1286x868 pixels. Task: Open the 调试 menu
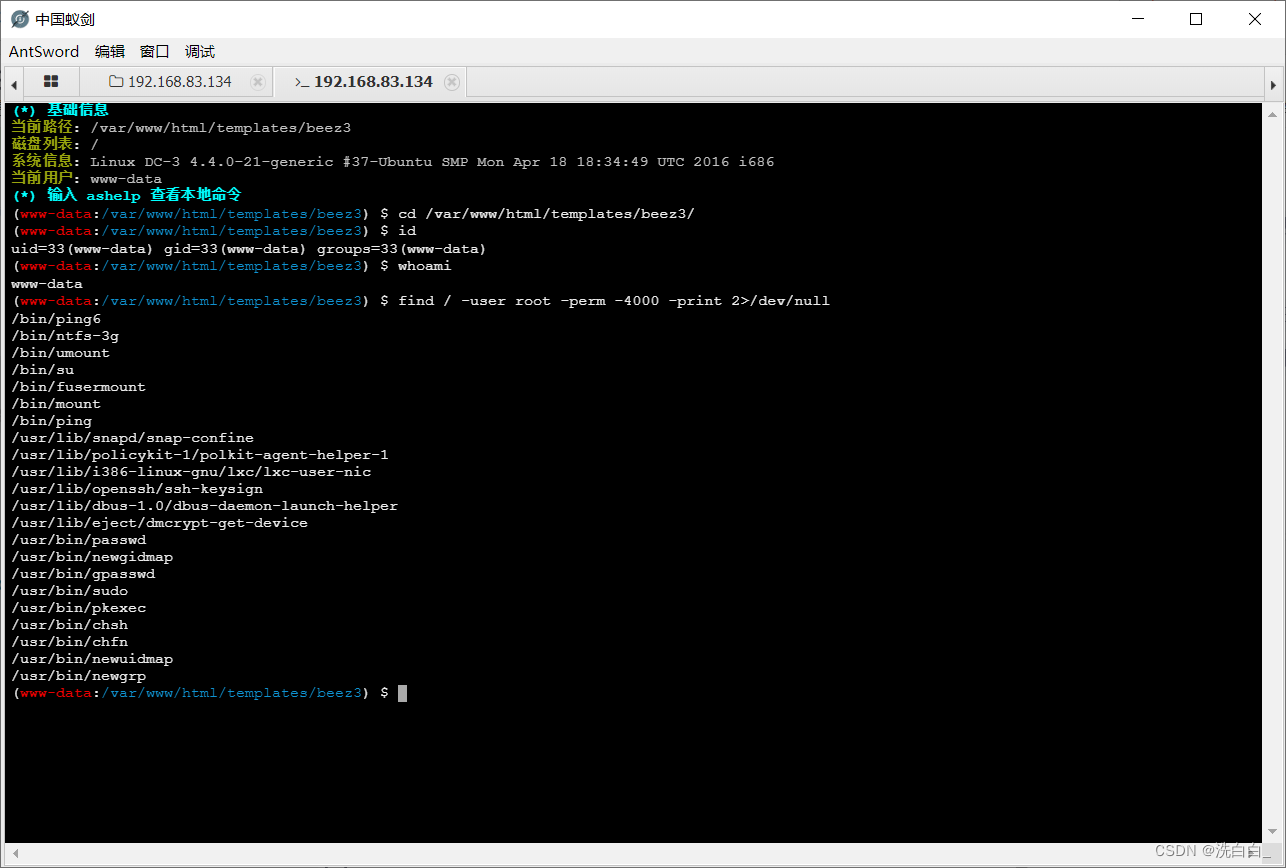[x=198, y=51]
